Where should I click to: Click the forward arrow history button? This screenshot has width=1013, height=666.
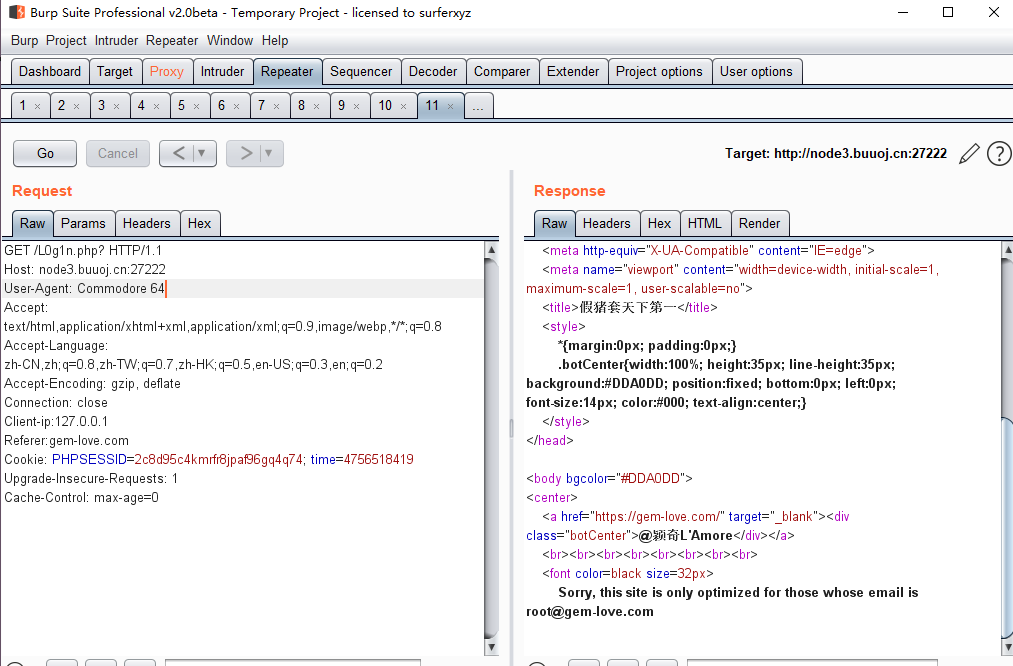pyautogui.click(x=245, y=153)
